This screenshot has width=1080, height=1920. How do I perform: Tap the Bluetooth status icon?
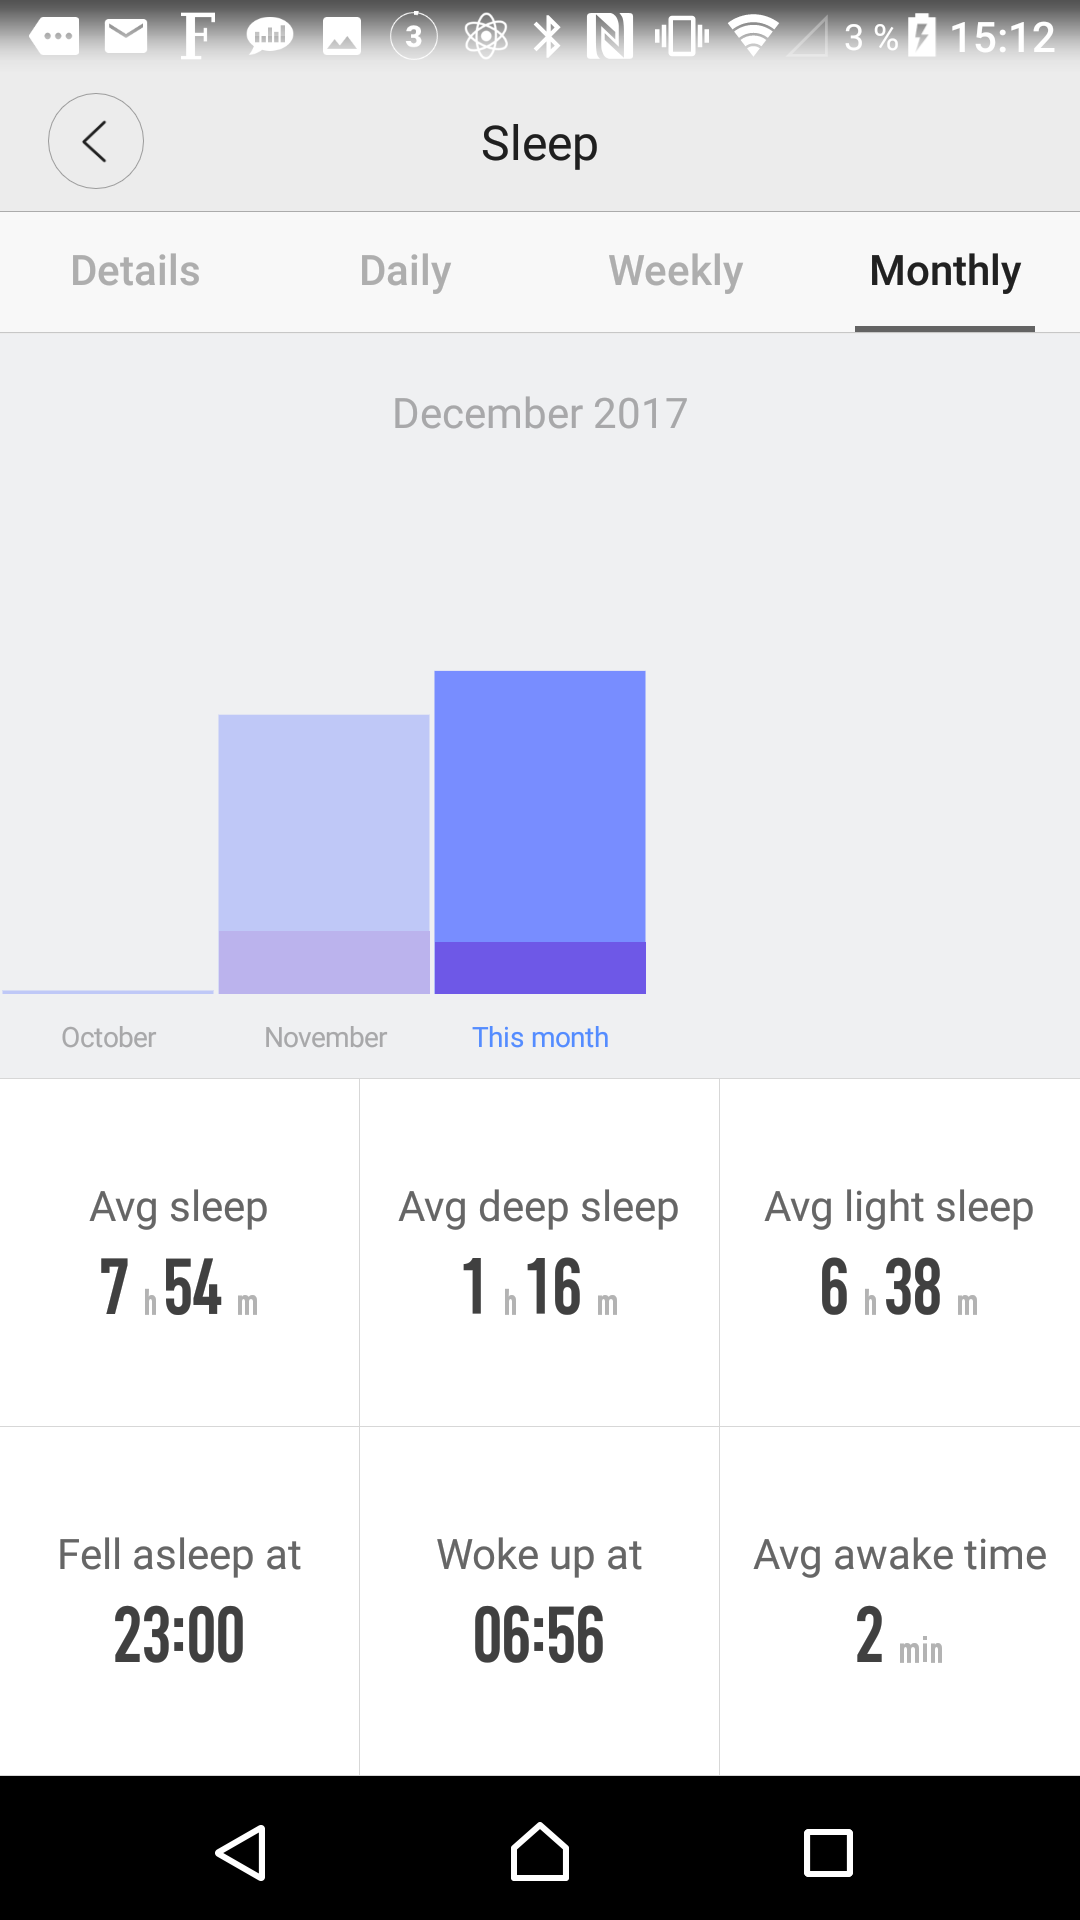click(x=547, y=37)
